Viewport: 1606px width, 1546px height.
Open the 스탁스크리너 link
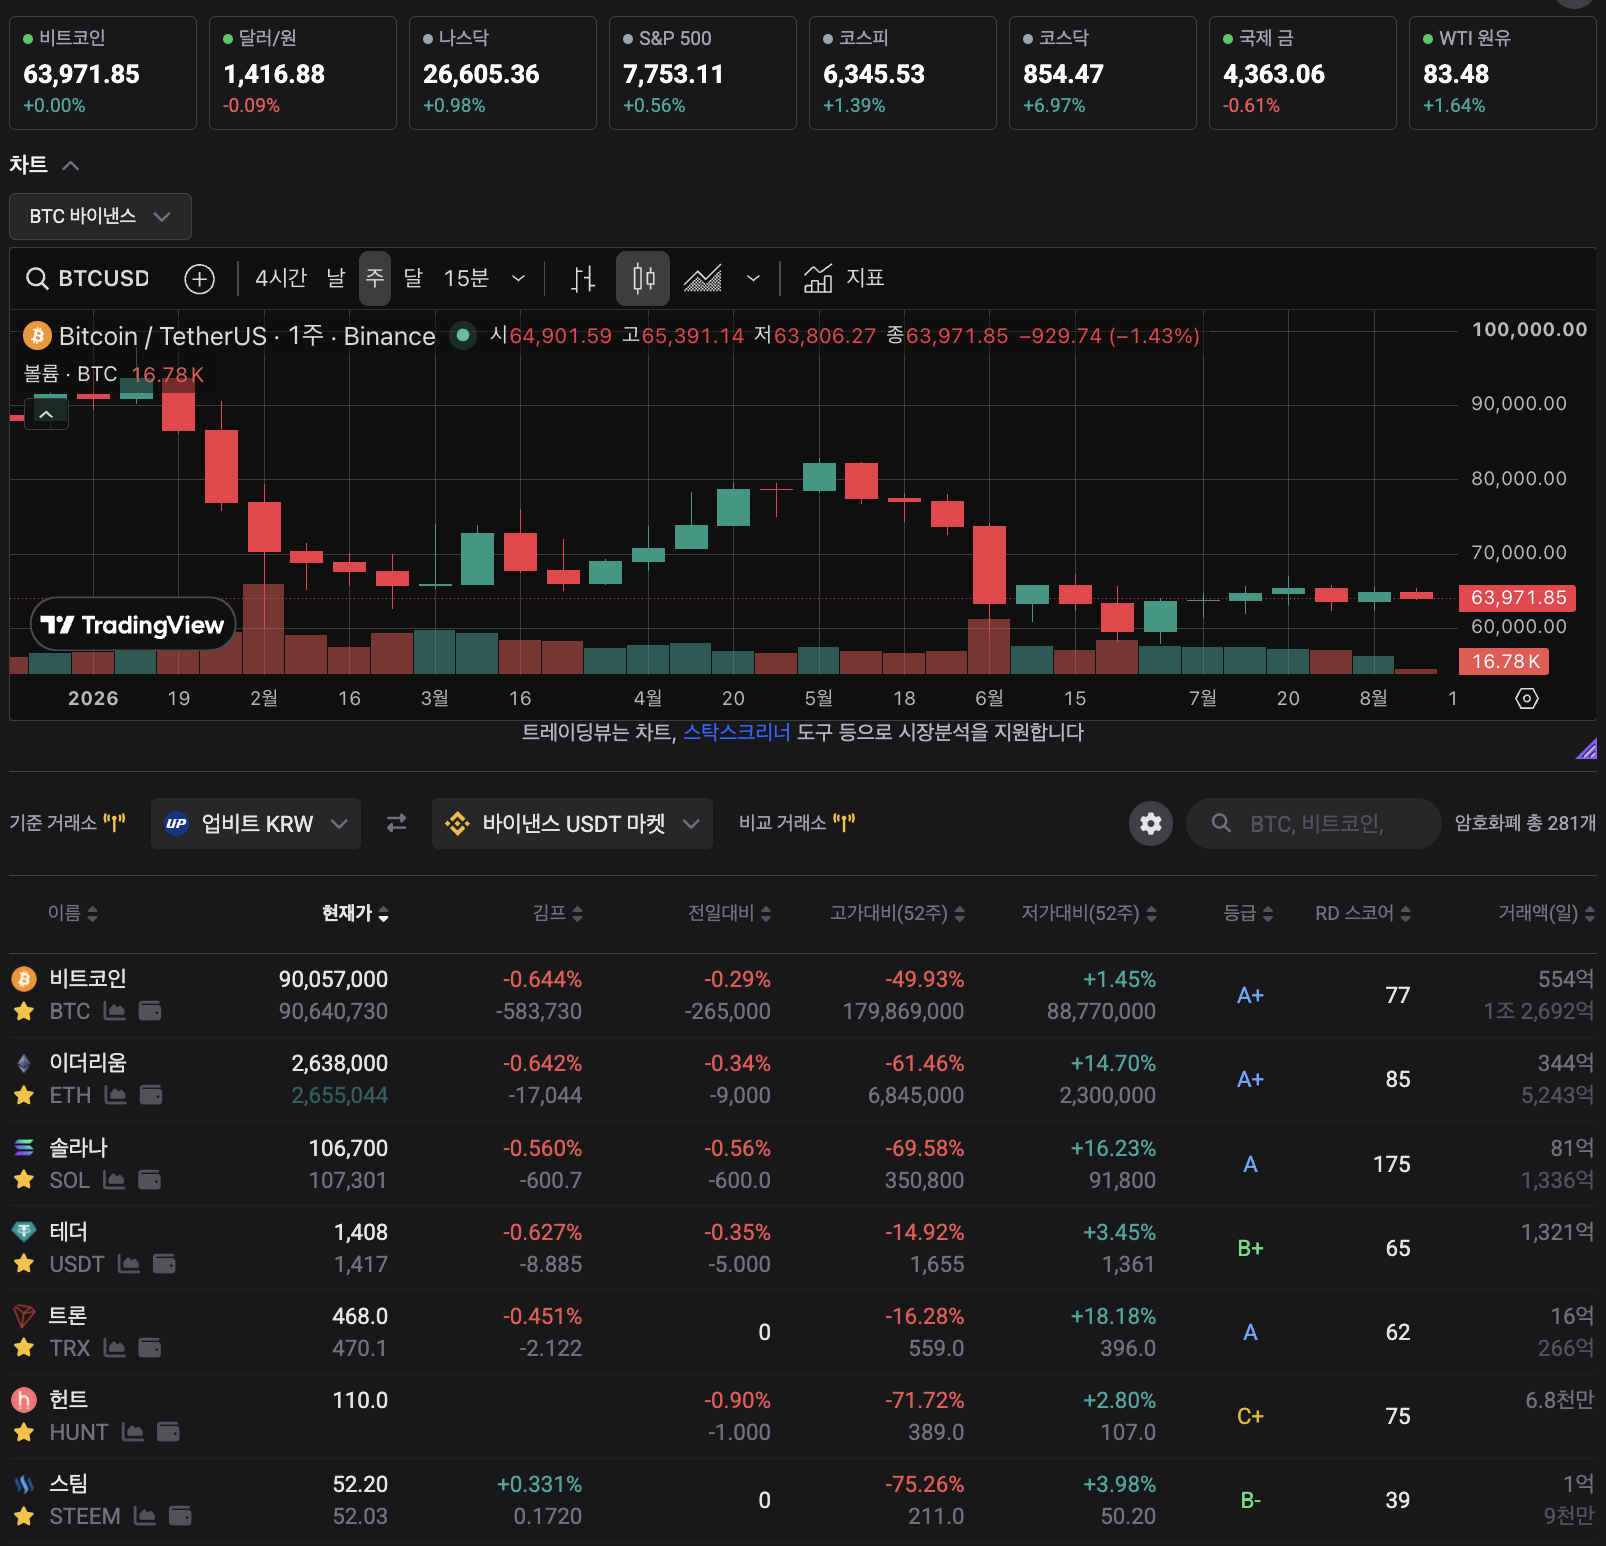click(737, 732)
